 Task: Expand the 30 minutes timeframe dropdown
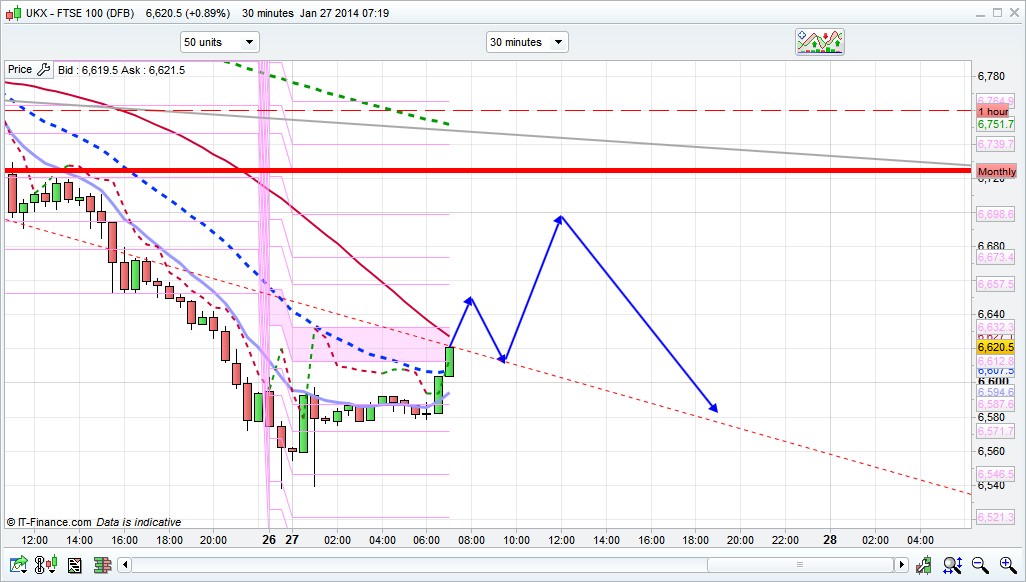[x=527, y=42]
